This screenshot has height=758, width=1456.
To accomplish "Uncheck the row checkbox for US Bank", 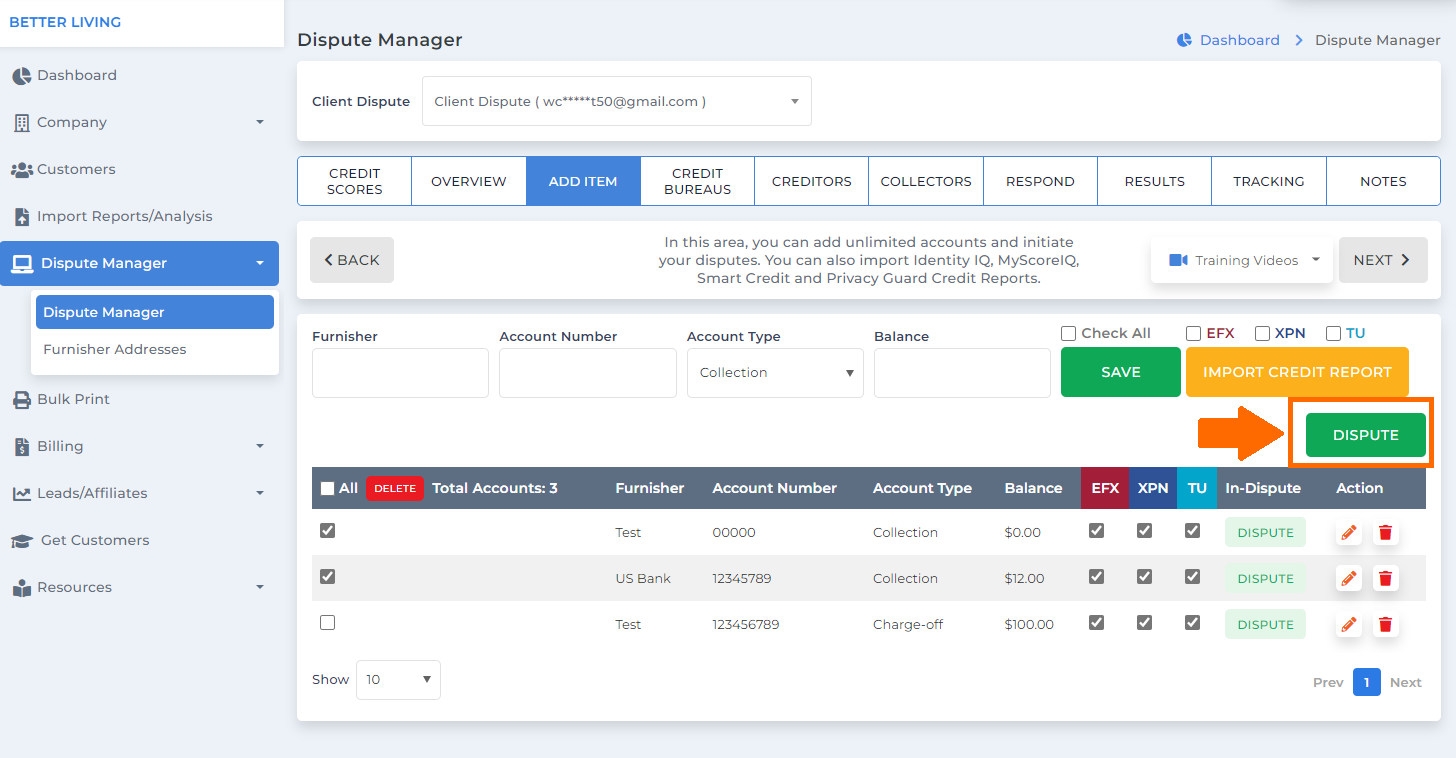I will tap(327, 577).
